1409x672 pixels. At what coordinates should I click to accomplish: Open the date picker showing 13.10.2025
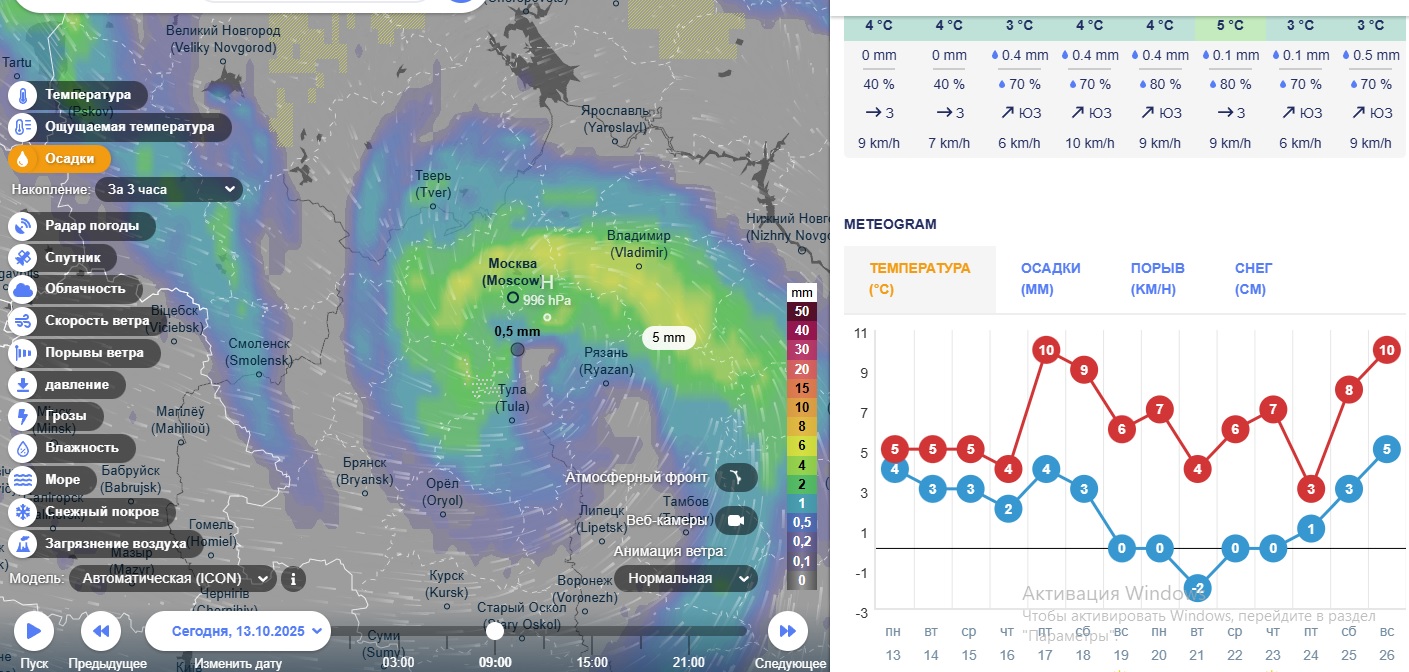pos(238,631)
